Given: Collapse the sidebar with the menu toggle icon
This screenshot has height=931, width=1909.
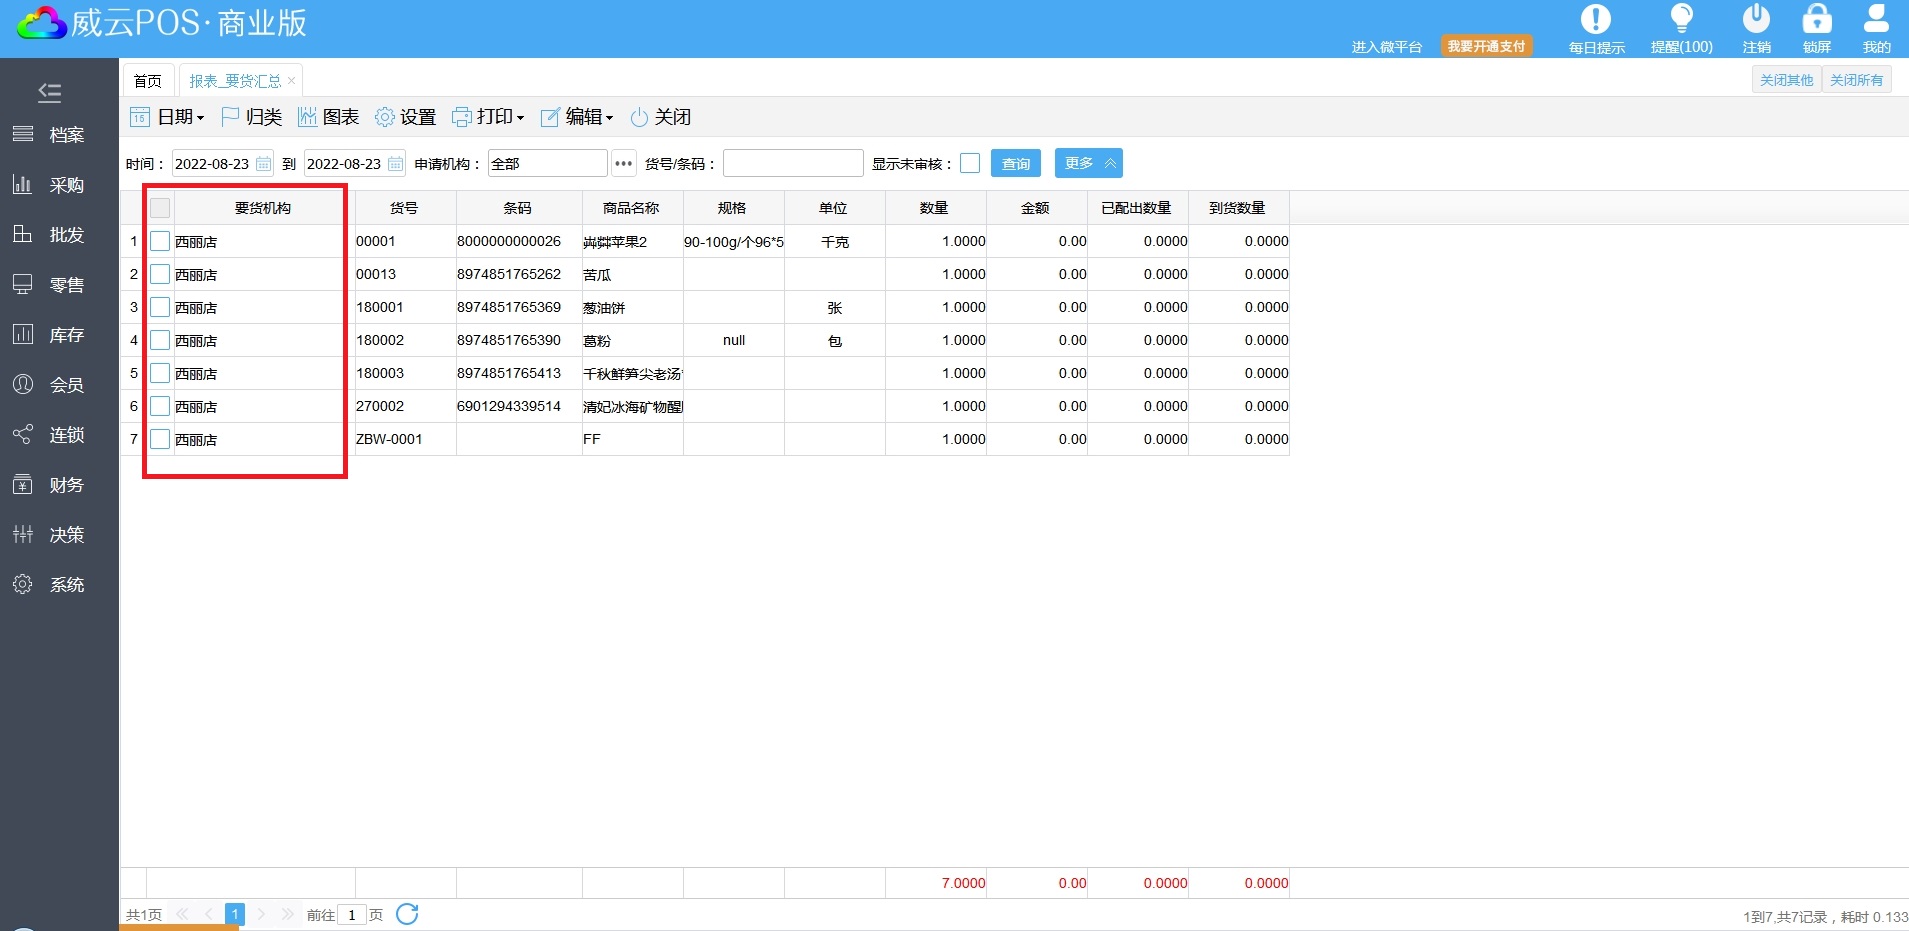Looking at the screenshot, I should click(x=49, y=93).
